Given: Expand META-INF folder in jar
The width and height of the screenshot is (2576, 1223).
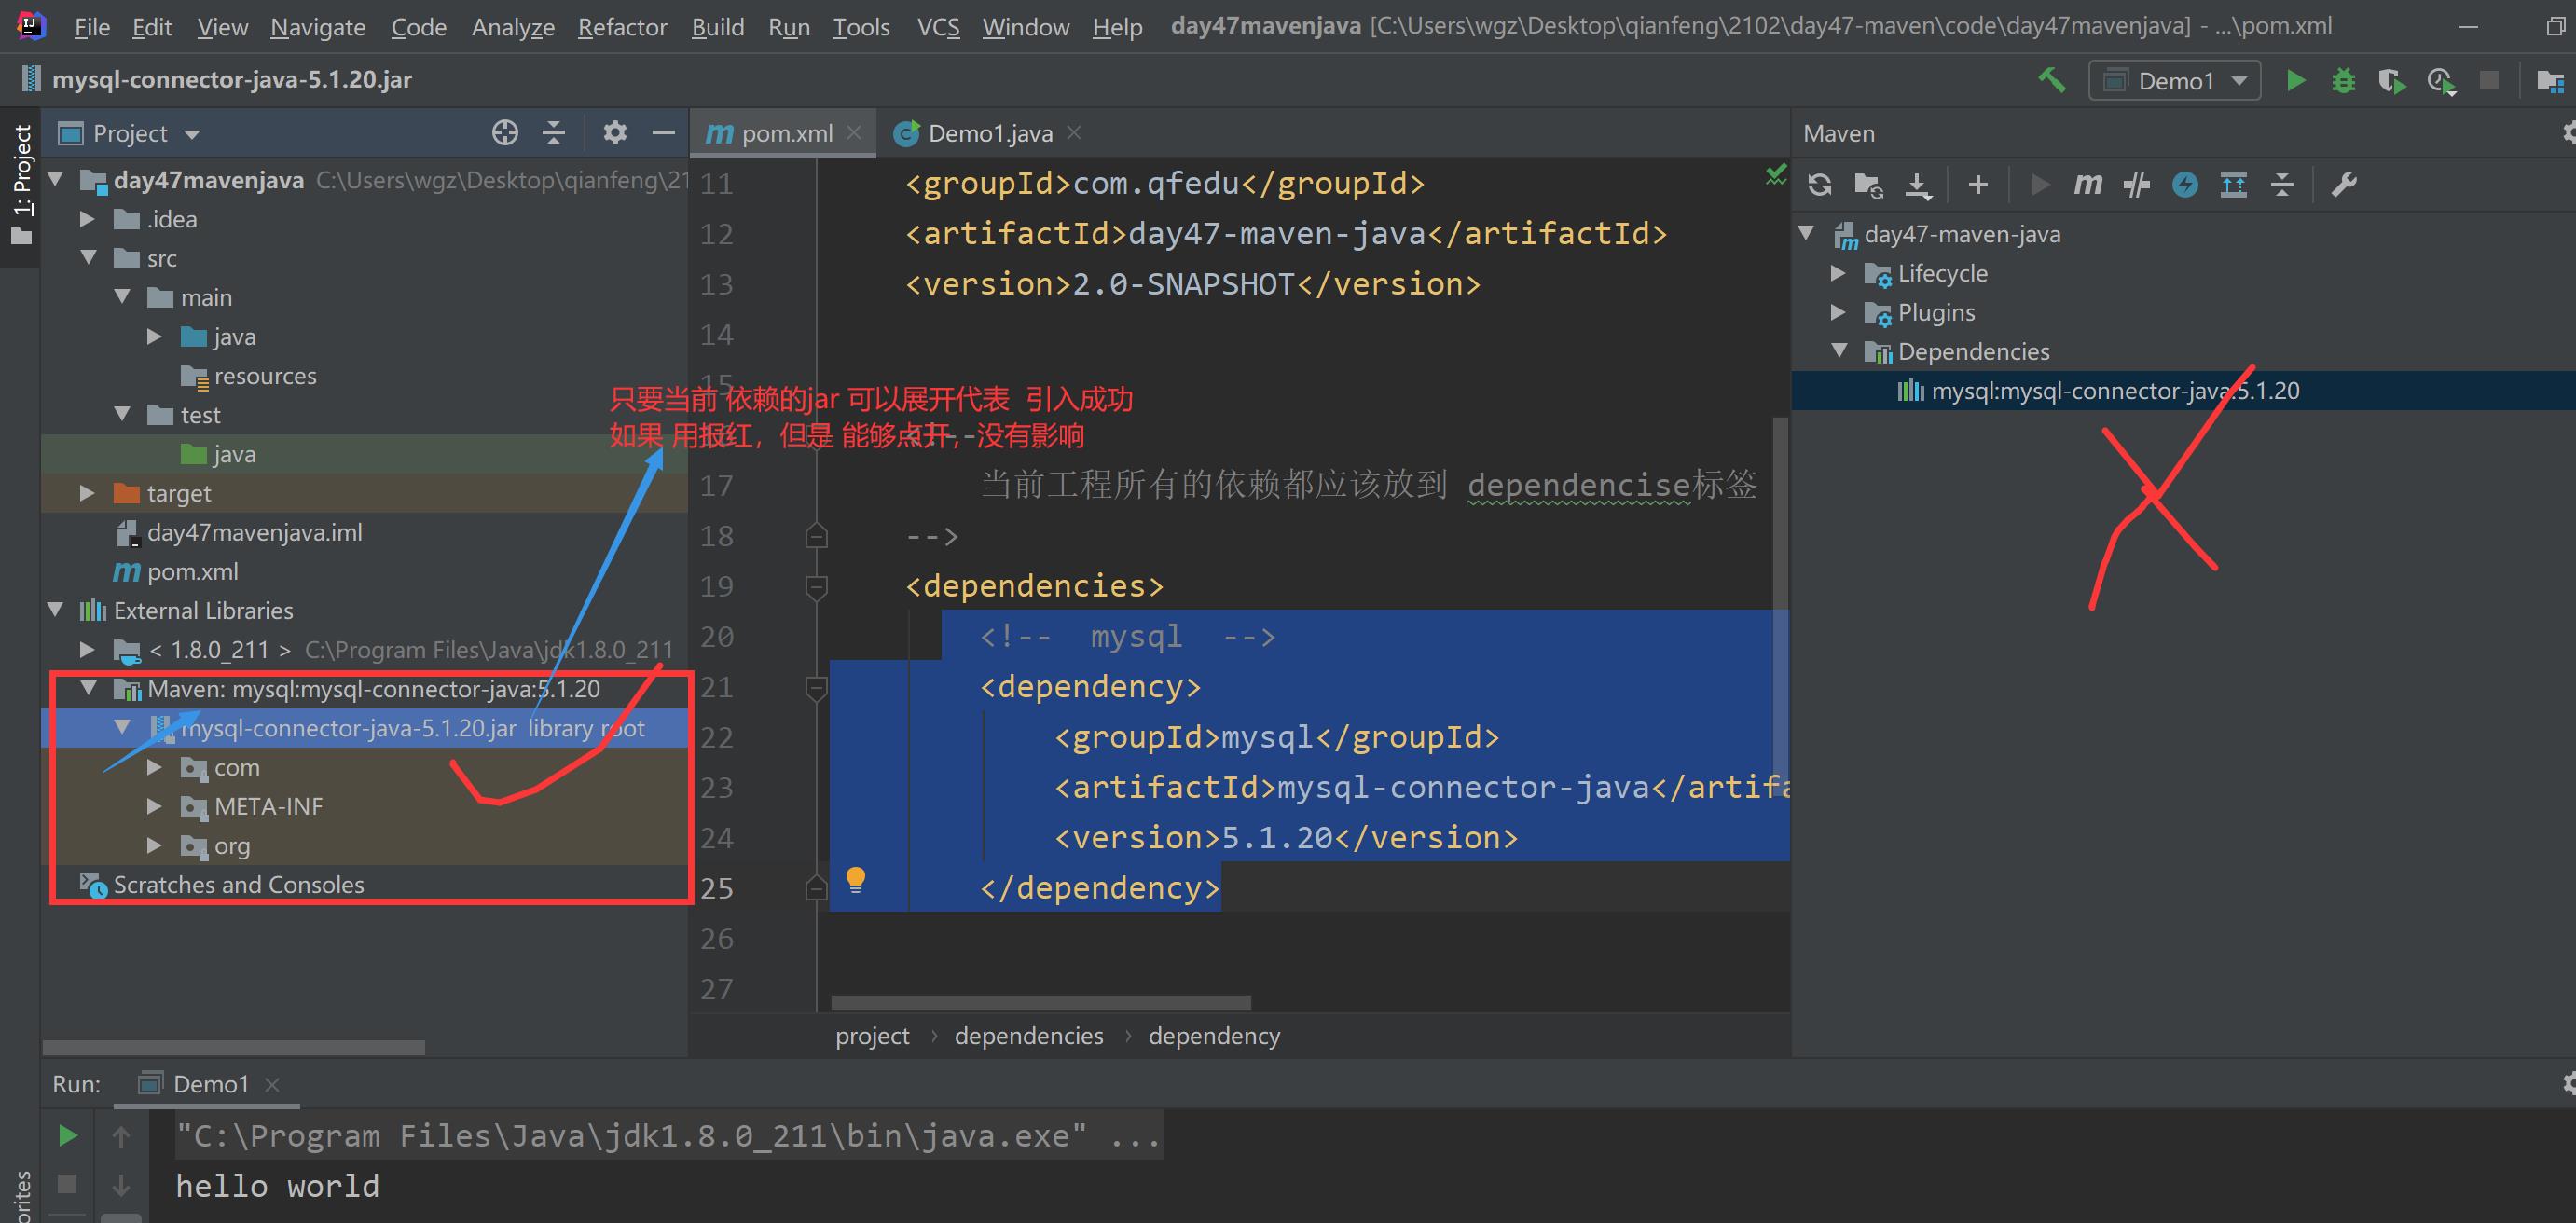Looking at the screenshot, I should (155, 806).
